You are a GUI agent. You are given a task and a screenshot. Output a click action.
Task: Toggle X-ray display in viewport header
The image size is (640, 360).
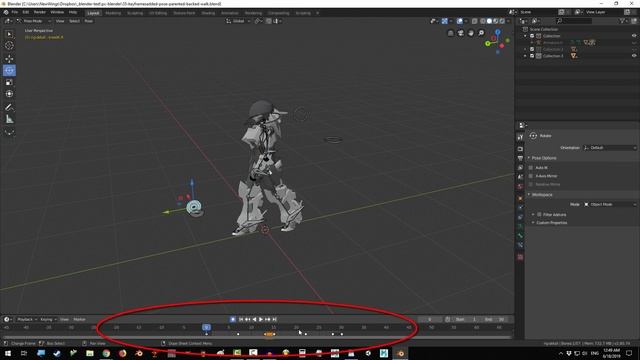click(x=474, y=21)
